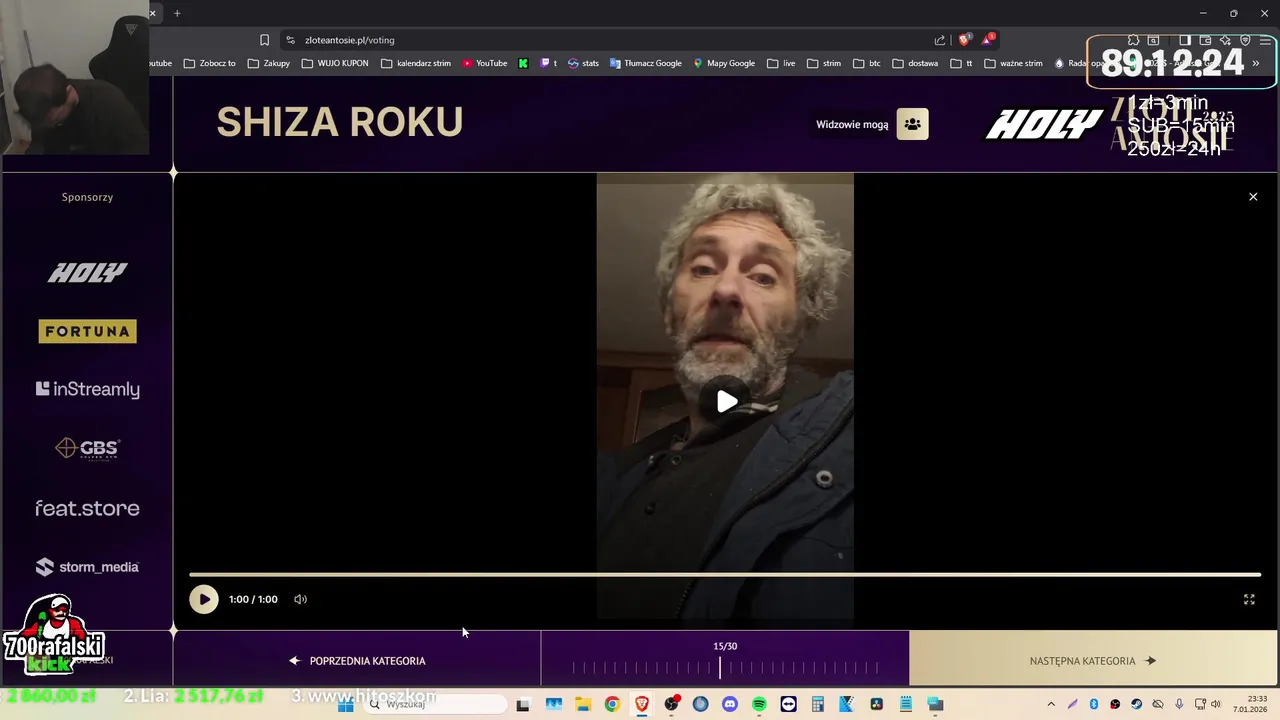The image size is (1280, 720).
Task: Open the Brave Rewards triangle icon
Action: [x=988, y=40]
